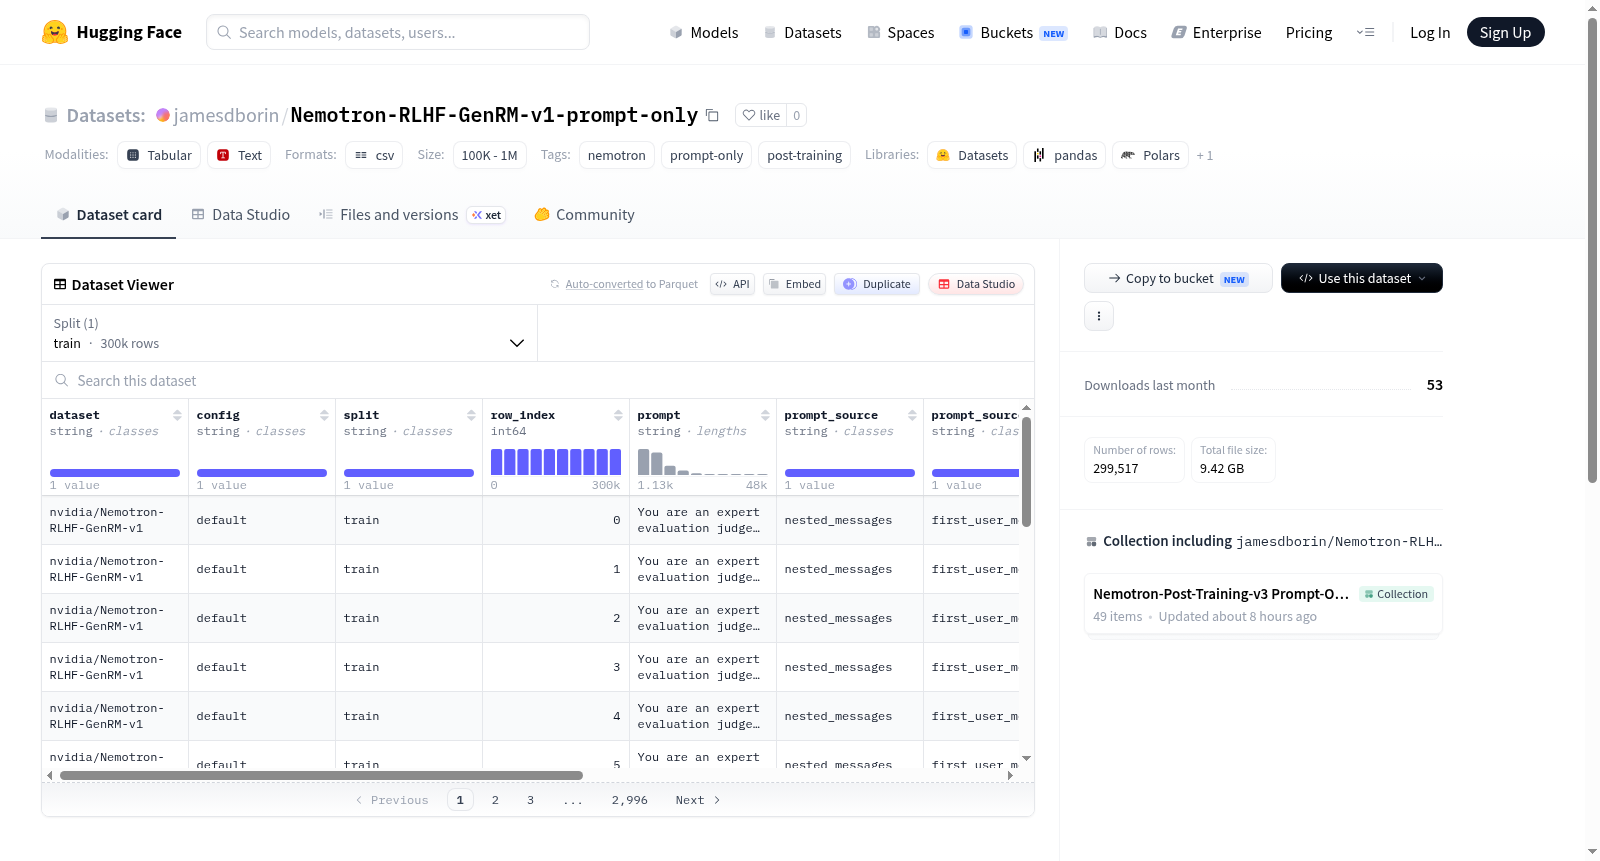Sort the row_index column
The width and height of the screenshot is (1600, 861).
click(x=618, y=415)
